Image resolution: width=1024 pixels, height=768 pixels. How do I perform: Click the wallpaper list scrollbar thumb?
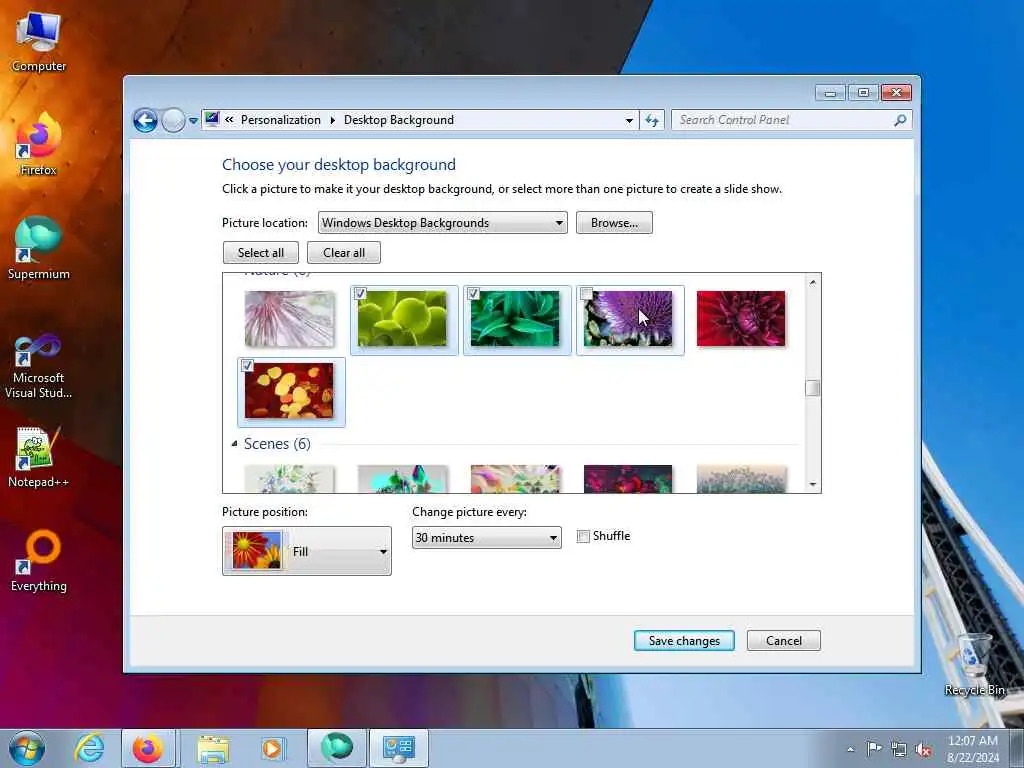(x=812, y=388)
